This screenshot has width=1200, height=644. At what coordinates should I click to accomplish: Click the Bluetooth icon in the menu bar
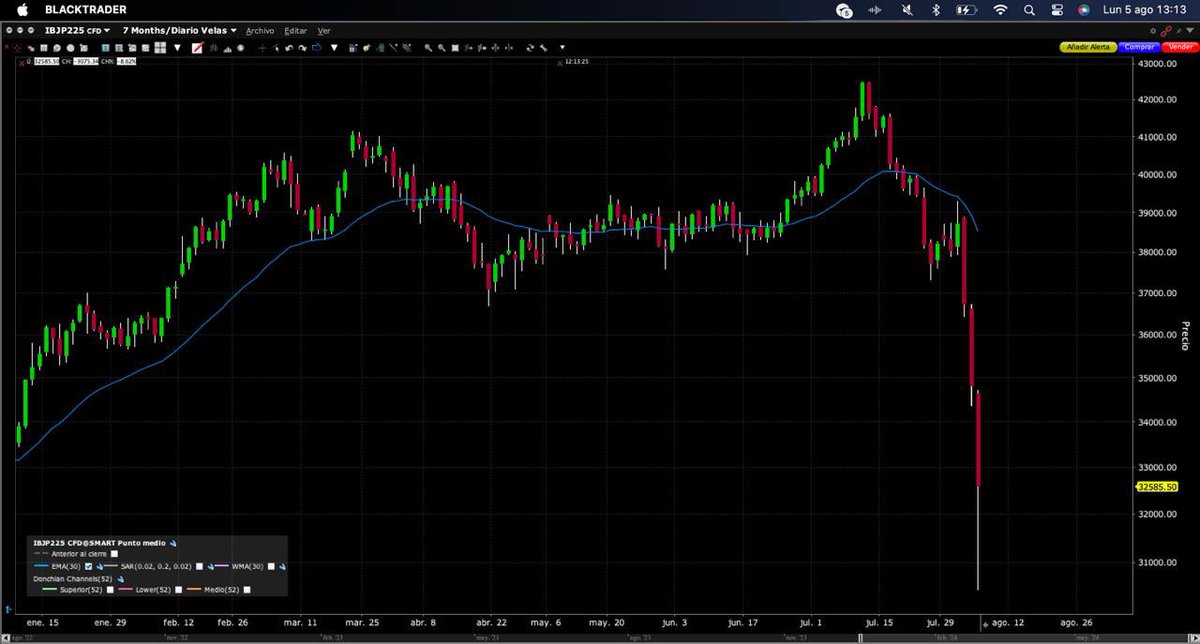[936, 9]
